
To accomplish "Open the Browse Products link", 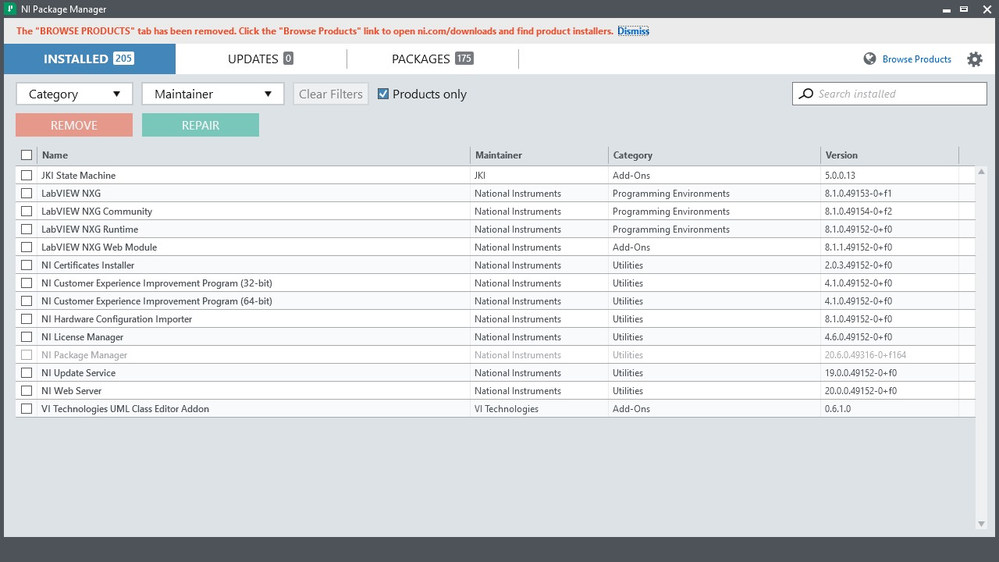I will (916, 59).
